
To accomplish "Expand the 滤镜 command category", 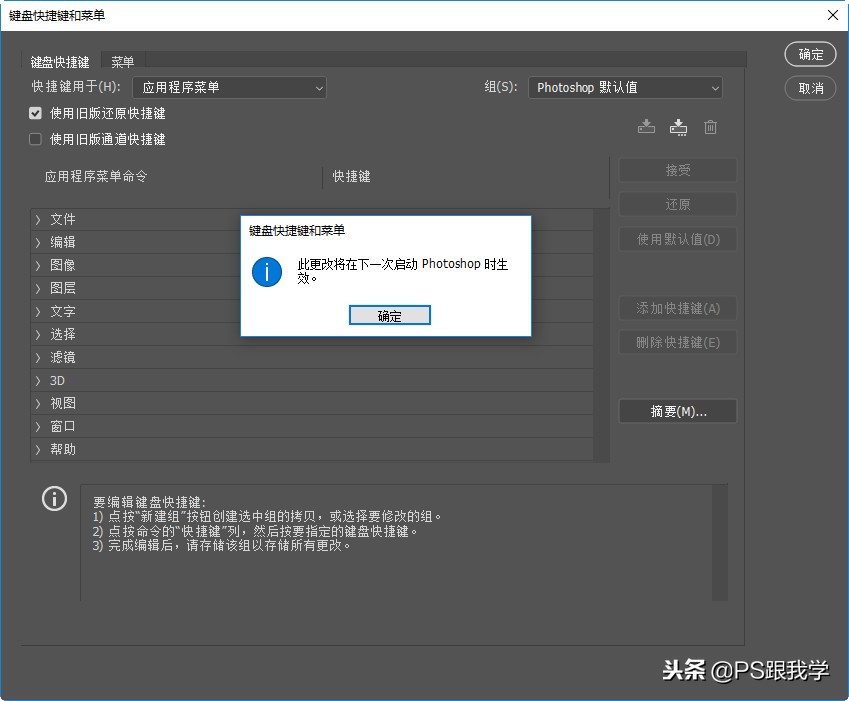I will click(x=40, y=357).
